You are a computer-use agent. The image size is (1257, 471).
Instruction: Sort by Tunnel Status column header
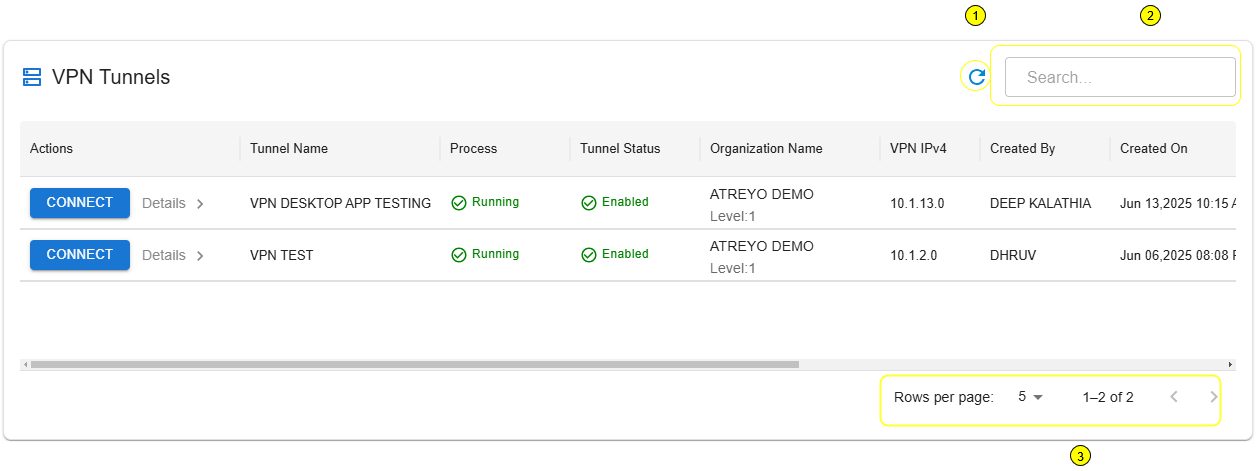[620, 149]
